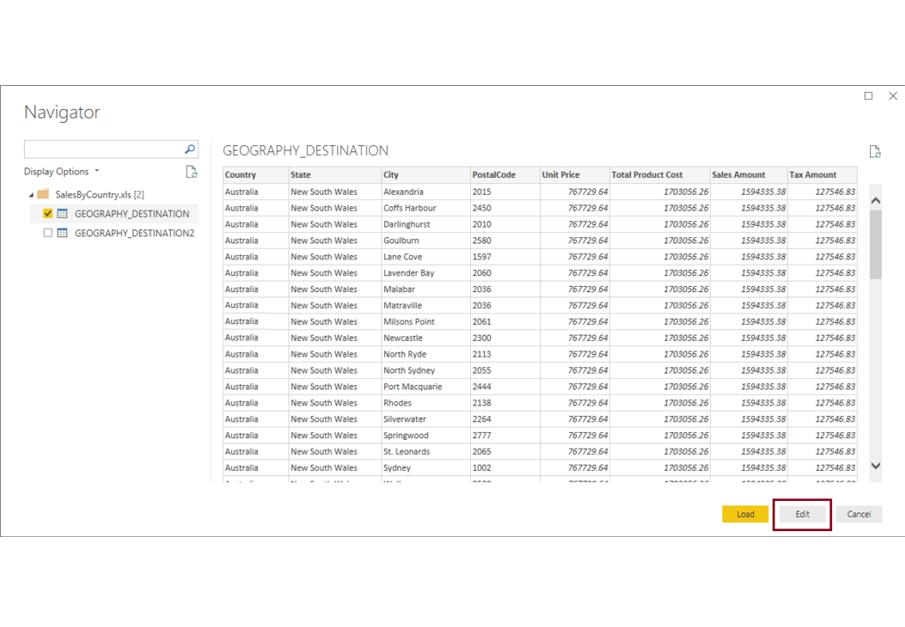Click inside the Navigator search box
Image resolution: width=905 pixels, height=627 pixels.
(x=102, y=150)
